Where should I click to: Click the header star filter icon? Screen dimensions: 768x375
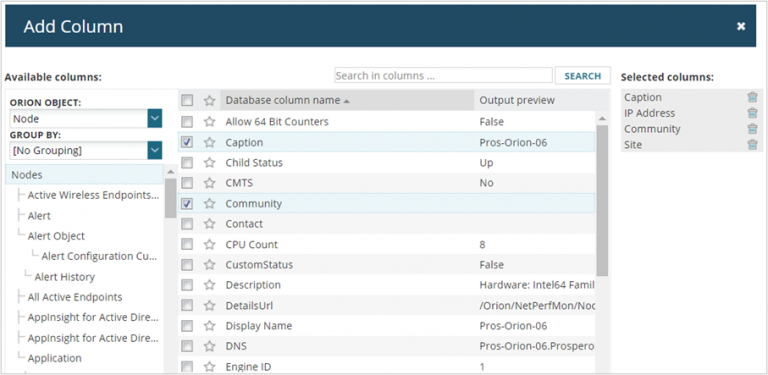click(x=210, y=100)
